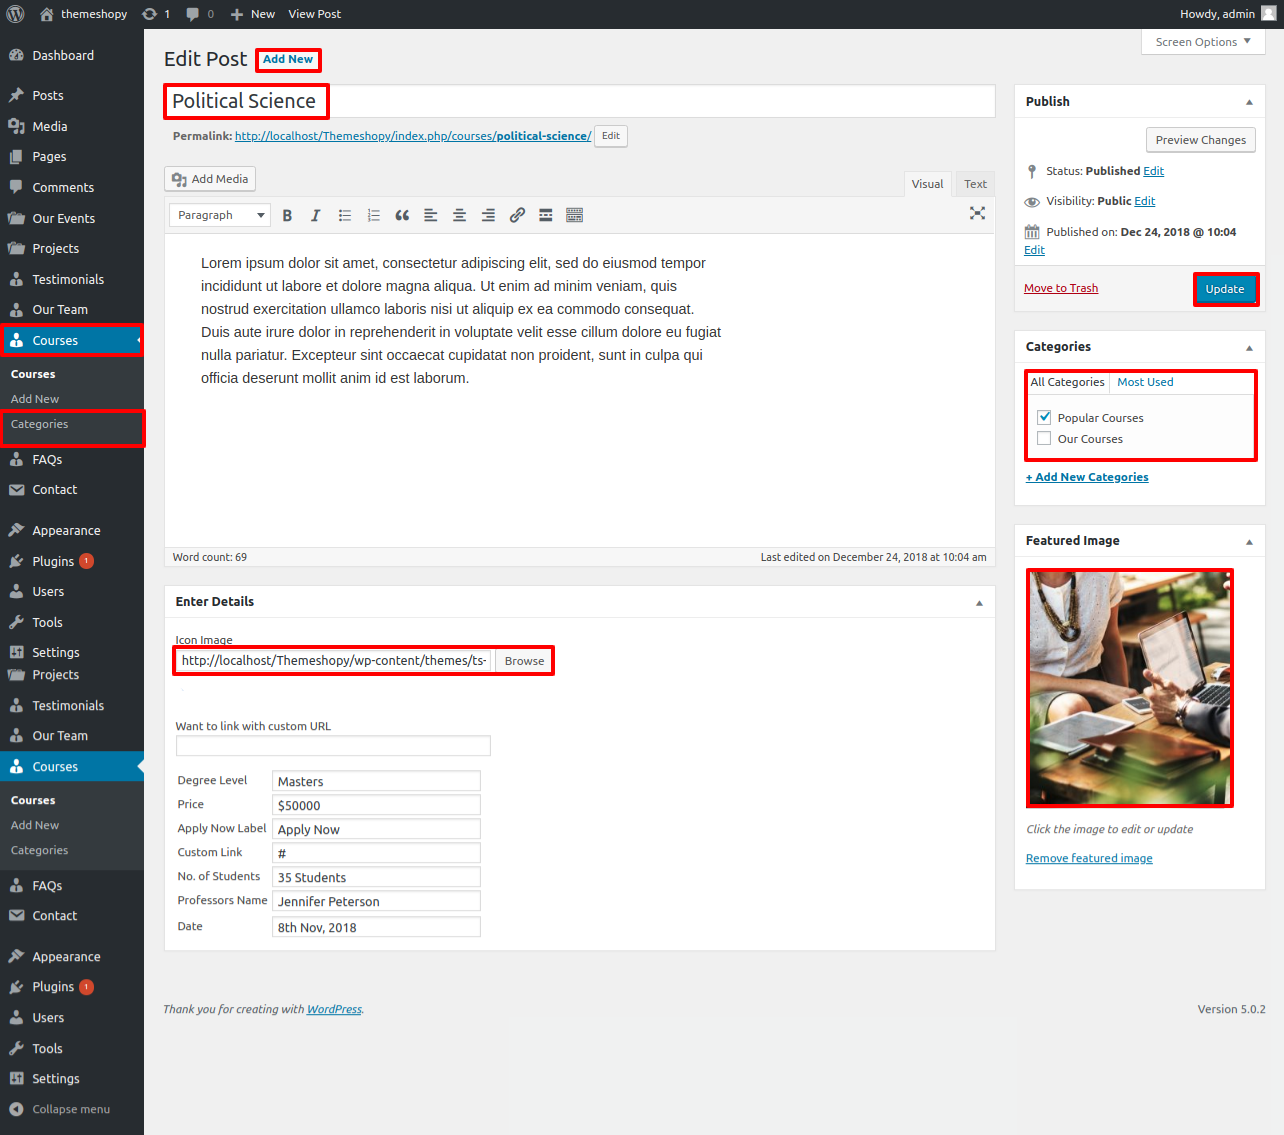Toggle the toolbar kitchen sink icon
Viewport: 1284px width, 1135px height.
(x=574, y=215)
